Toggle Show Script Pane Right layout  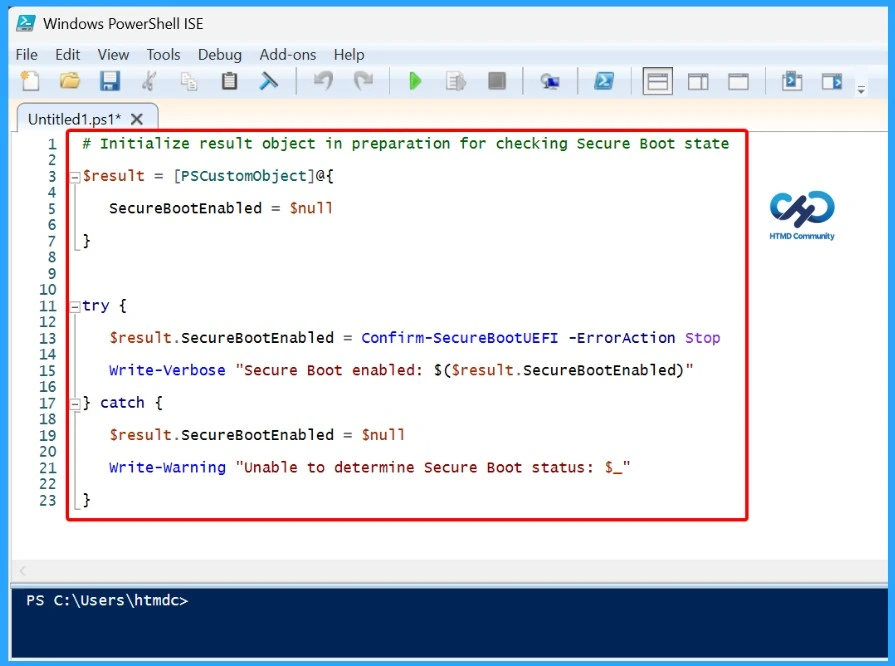pos(697,81)
